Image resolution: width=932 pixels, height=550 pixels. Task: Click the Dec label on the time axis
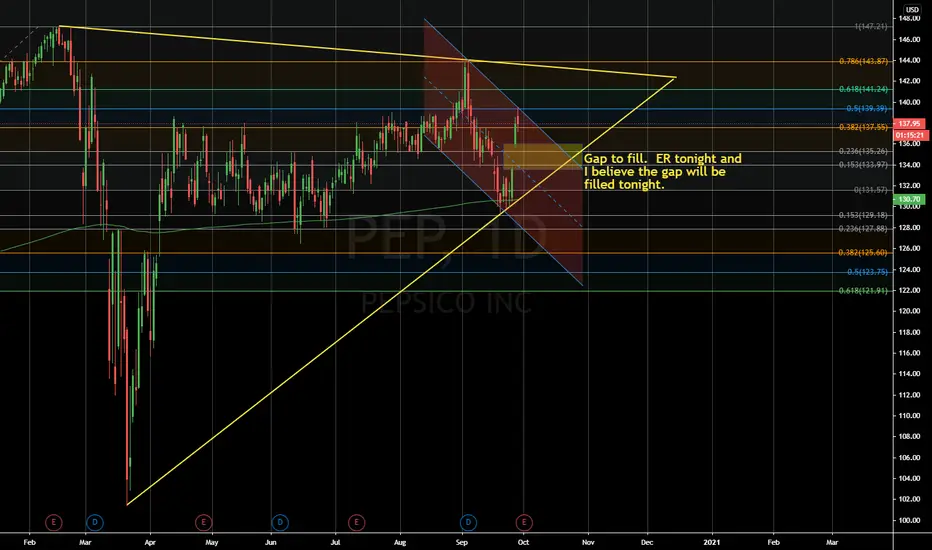click(647, 542)
